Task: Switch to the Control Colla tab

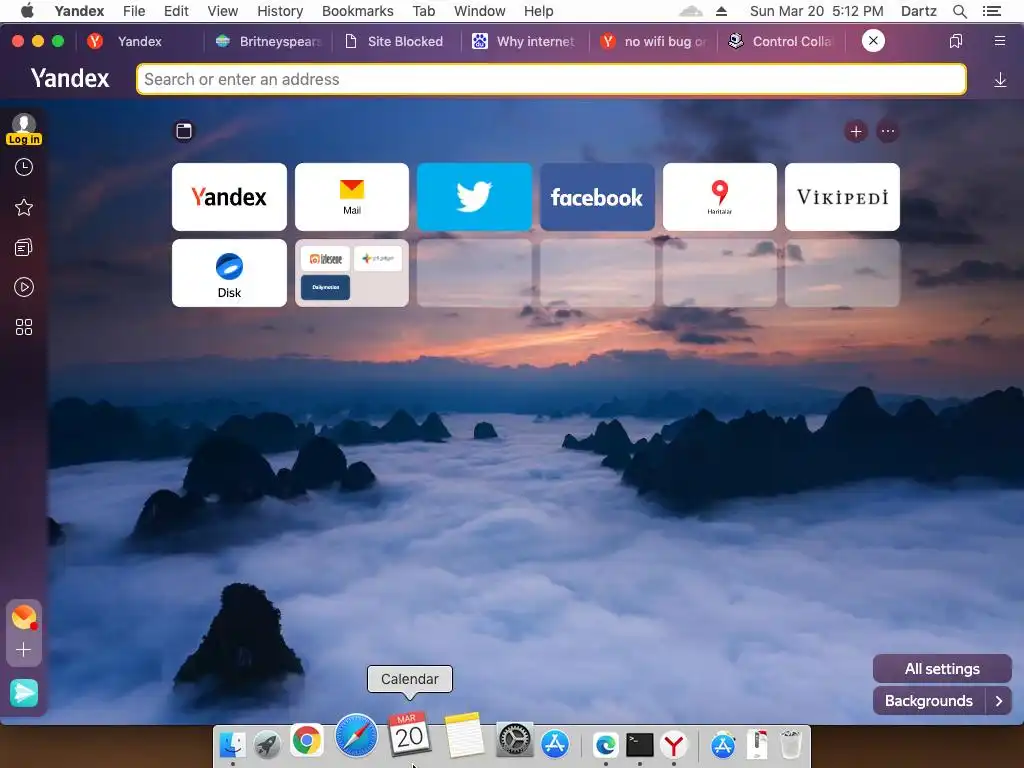Action: (x=782, y=41)
